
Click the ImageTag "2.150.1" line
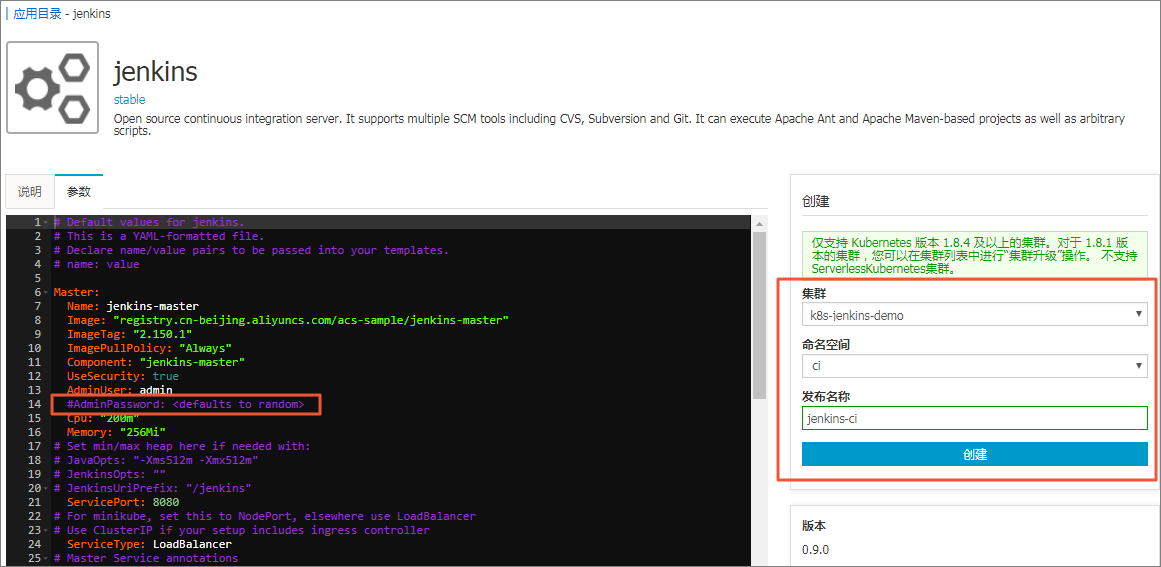pyautogui.click(x=129, y=334)
